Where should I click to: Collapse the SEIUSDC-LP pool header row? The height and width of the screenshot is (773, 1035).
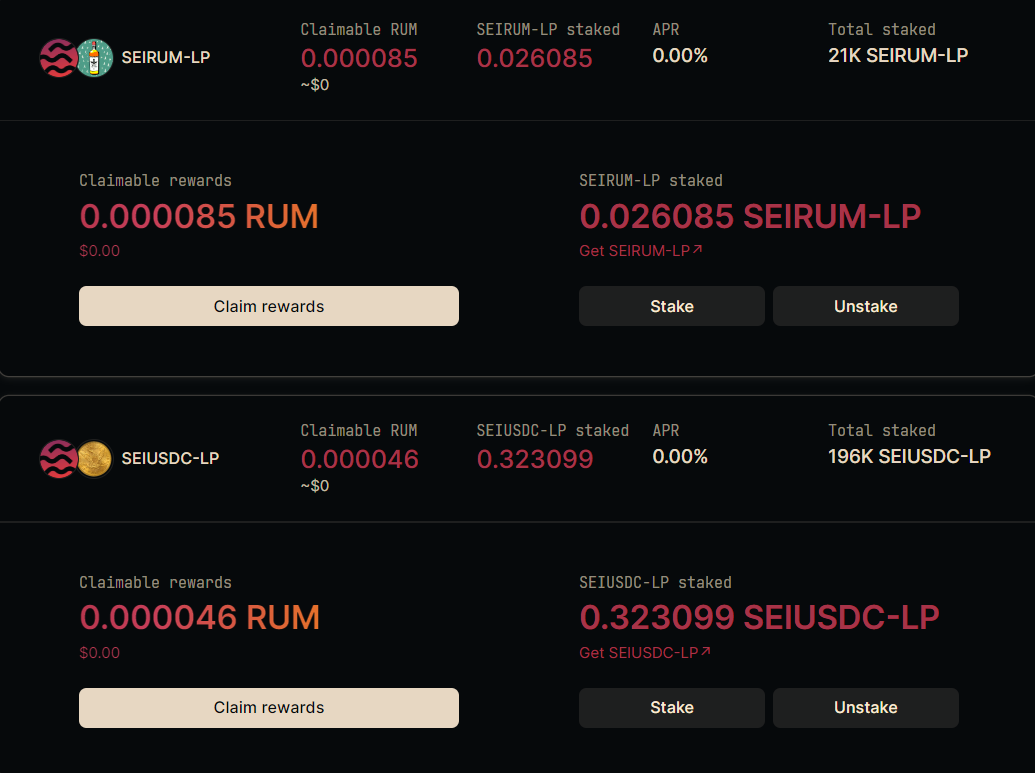click(518, 459)
